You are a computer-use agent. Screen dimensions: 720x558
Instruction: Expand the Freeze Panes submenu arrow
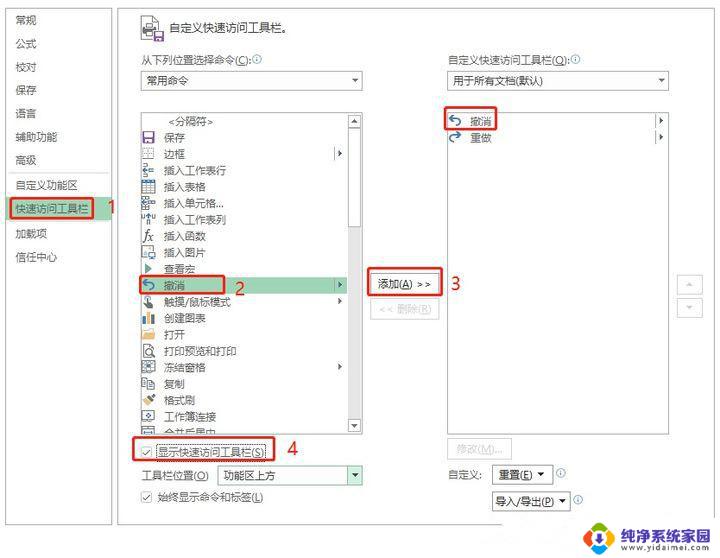tap(340, 366)
